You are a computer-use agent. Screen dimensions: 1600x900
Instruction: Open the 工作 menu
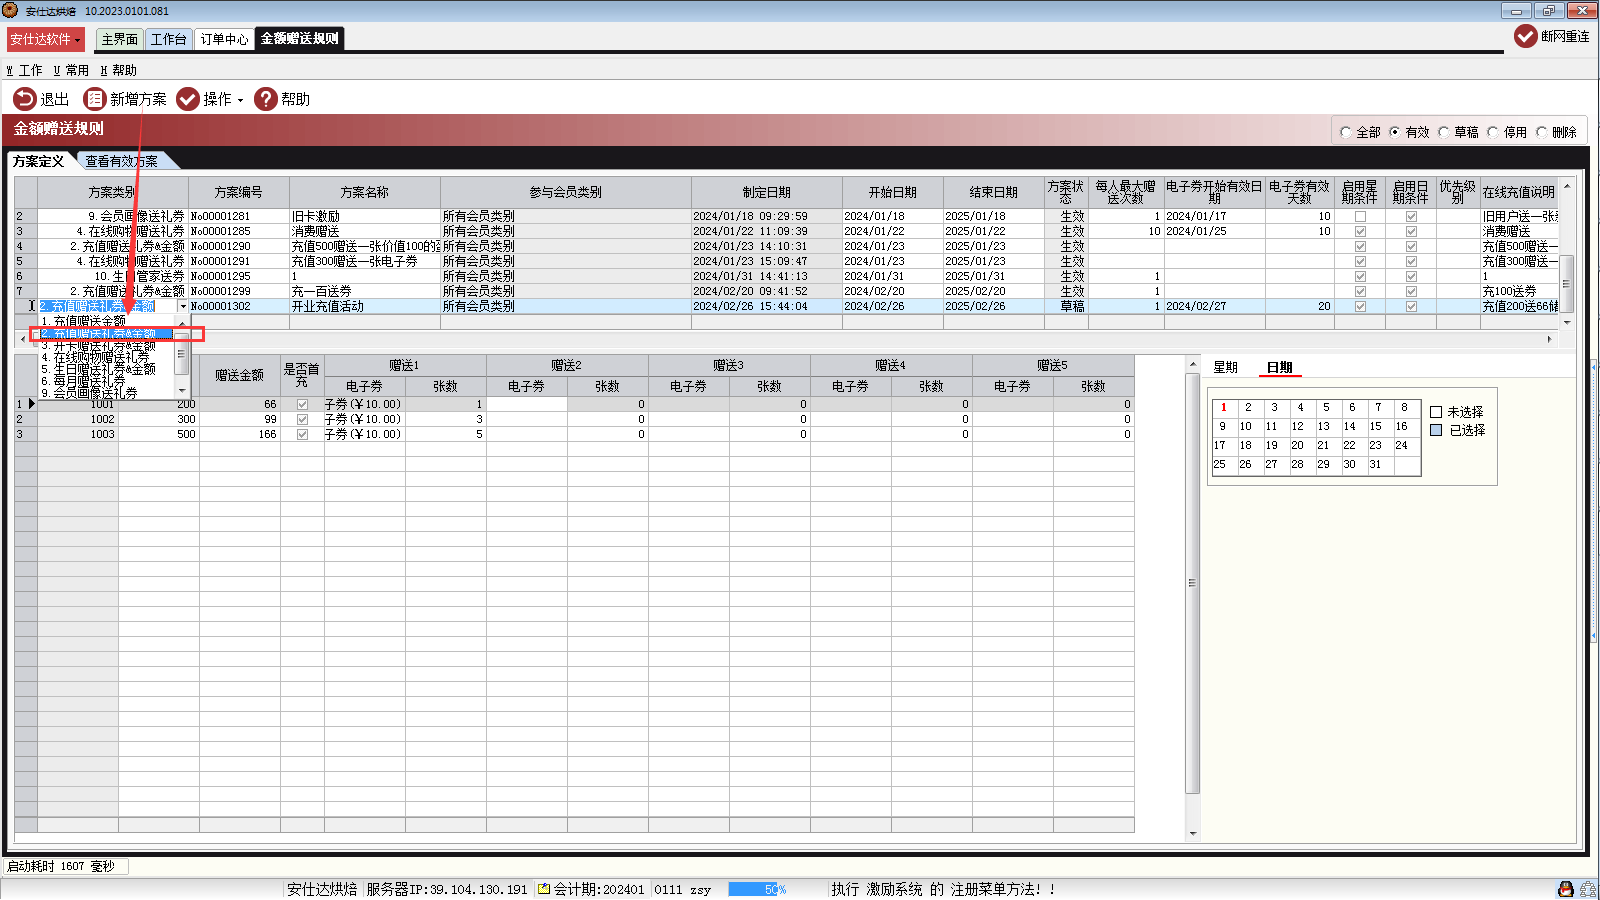coord(25,70)
